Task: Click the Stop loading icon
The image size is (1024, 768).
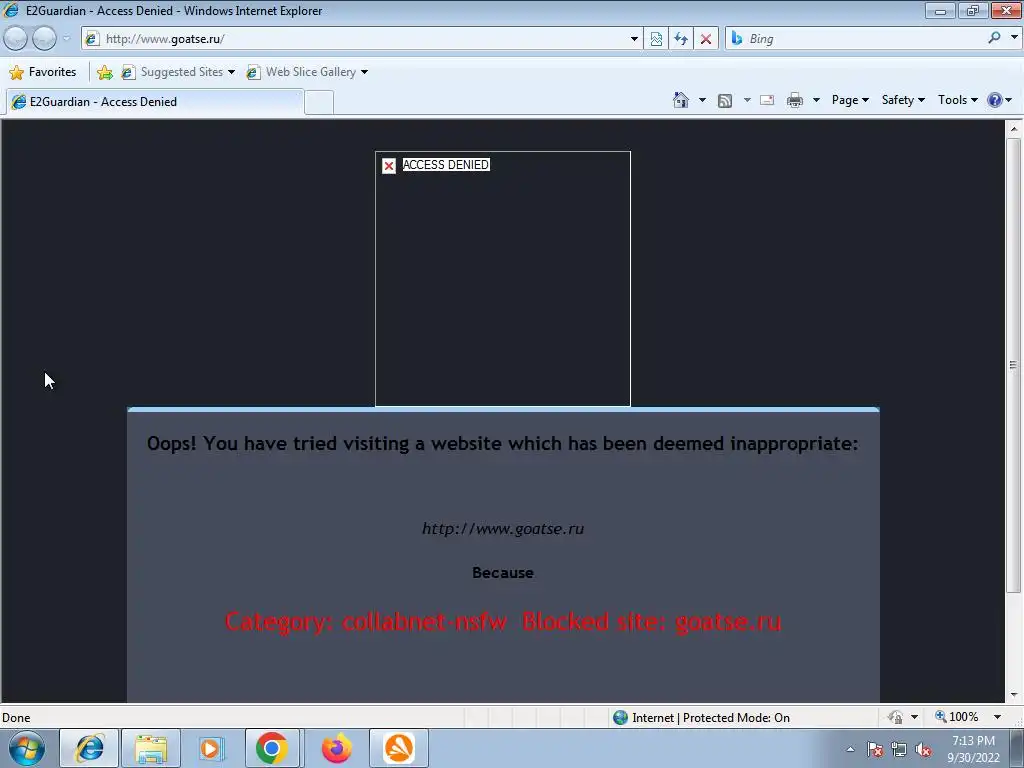Action: (706, 39)
